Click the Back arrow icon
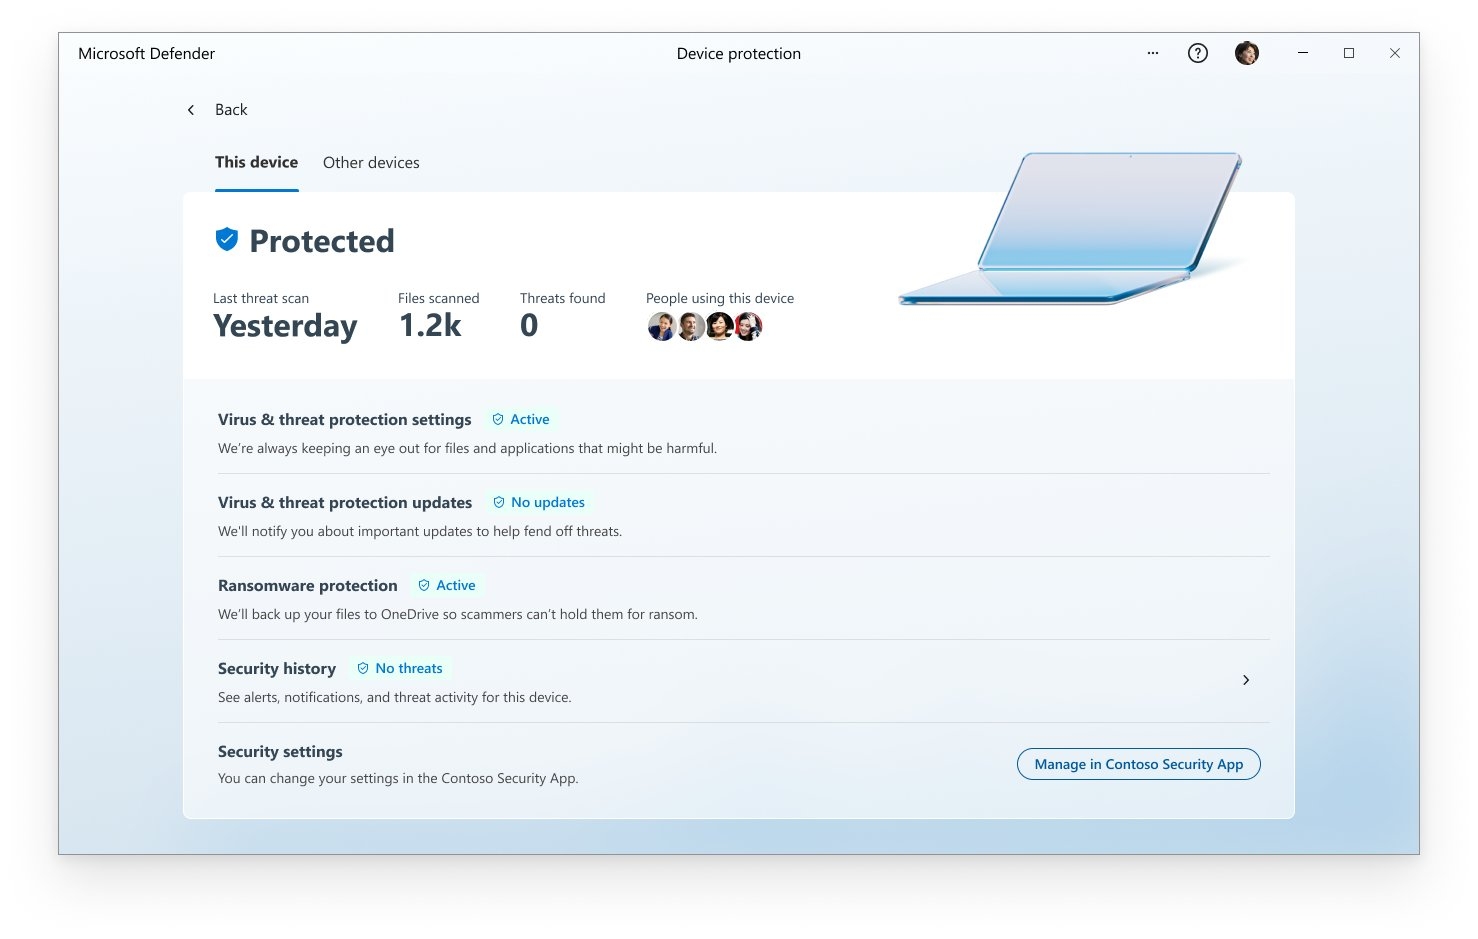 tap(191, 110)
